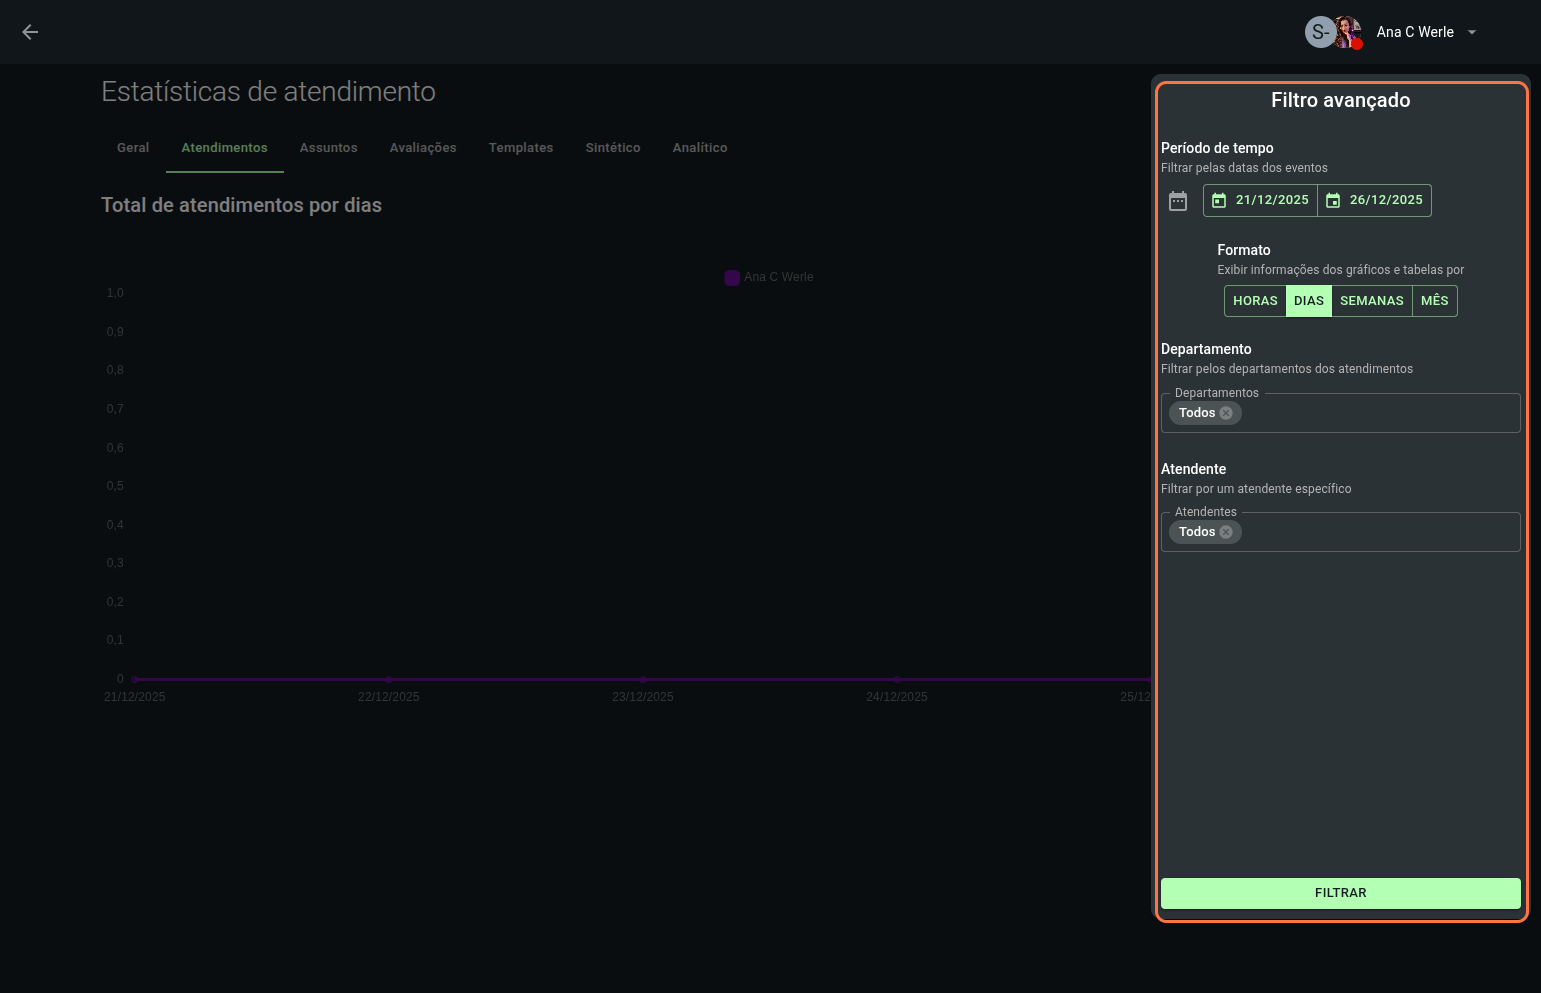This screenshot has width=1541, height=993.
Task: Remove the Todos chip in Departamentos
Action: click(1226, 413)
